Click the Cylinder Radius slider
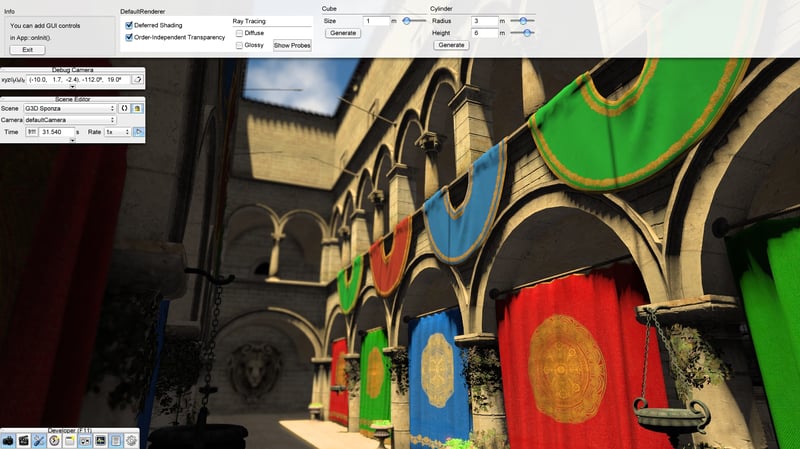 [522, 20]
